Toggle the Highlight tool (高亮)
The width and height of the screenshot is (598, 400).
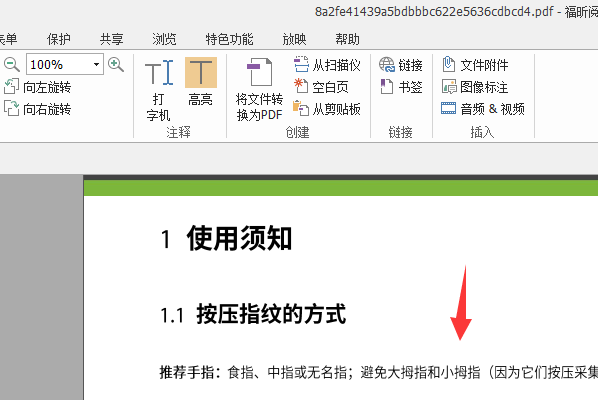coord(201,83)
